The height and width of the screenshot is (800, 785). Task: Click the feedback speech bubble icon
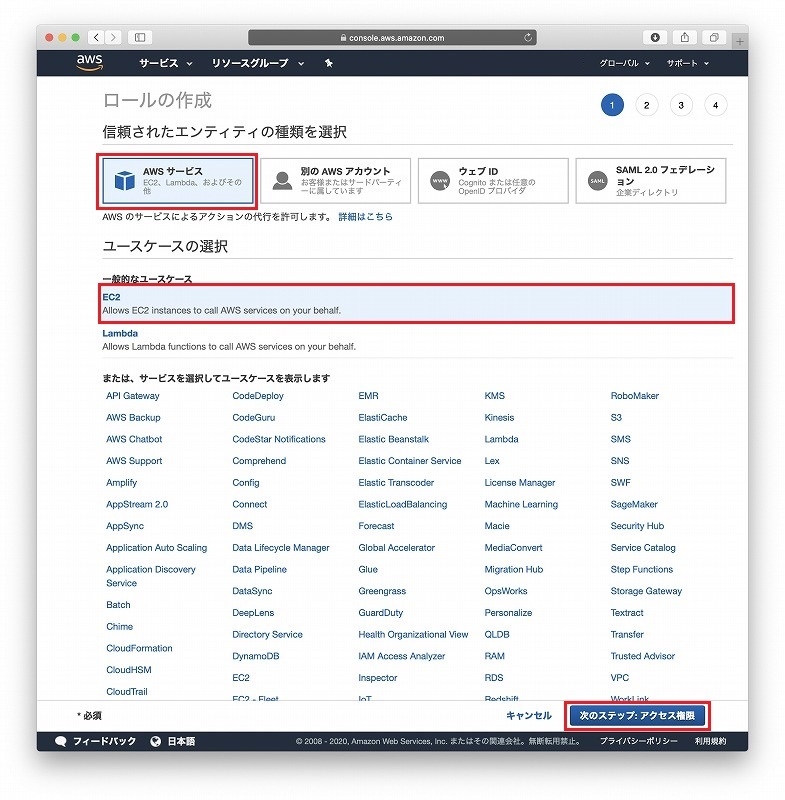pyautogui.click(x=60, y=741)
